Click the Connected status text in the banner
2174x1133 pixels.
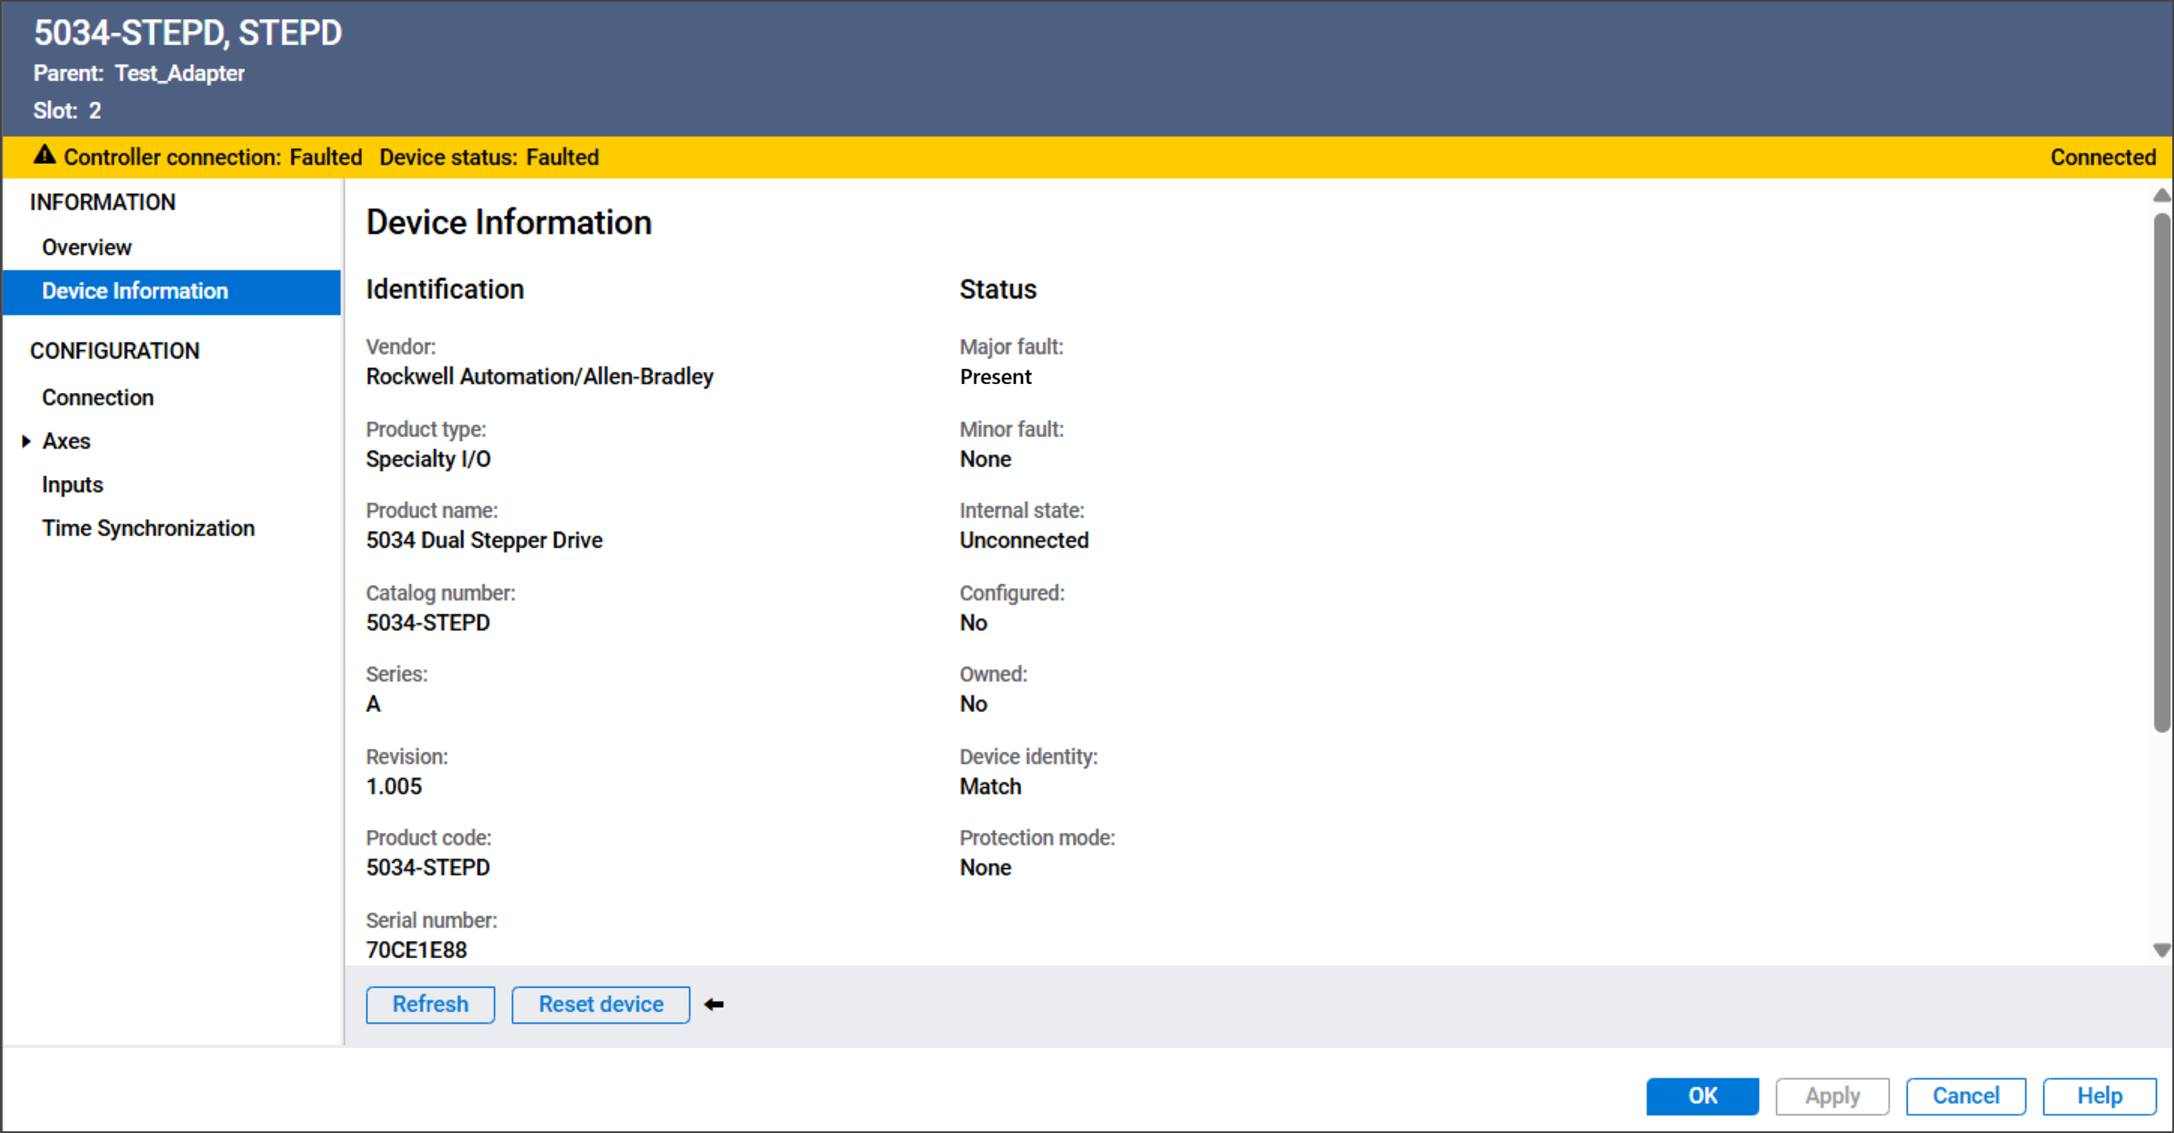pos(2103,157)
